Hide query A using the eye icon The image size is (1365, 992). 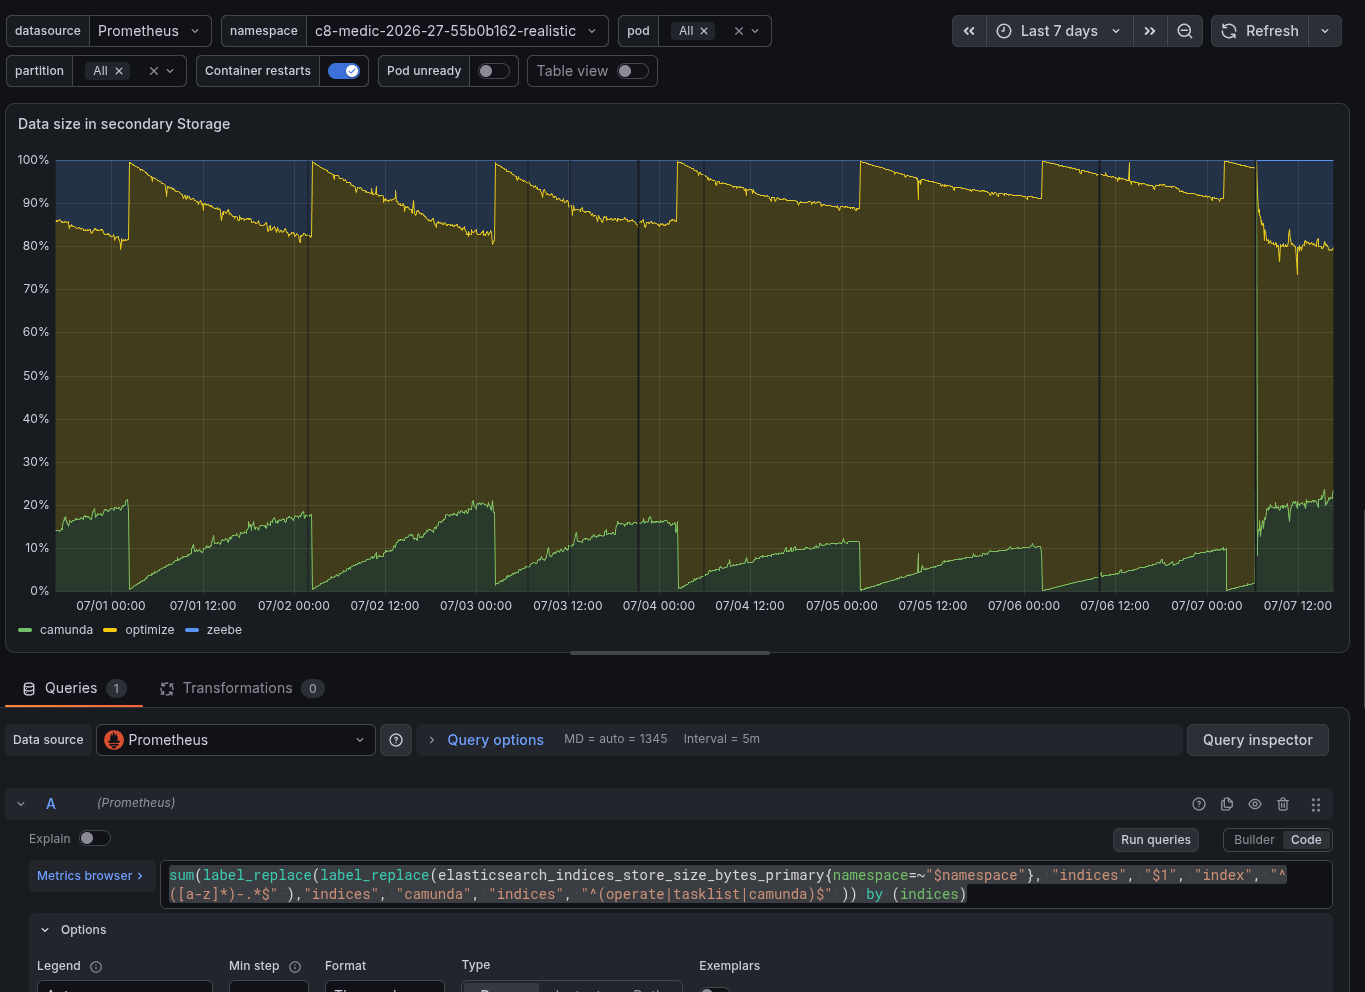[x=1255, y=804]
